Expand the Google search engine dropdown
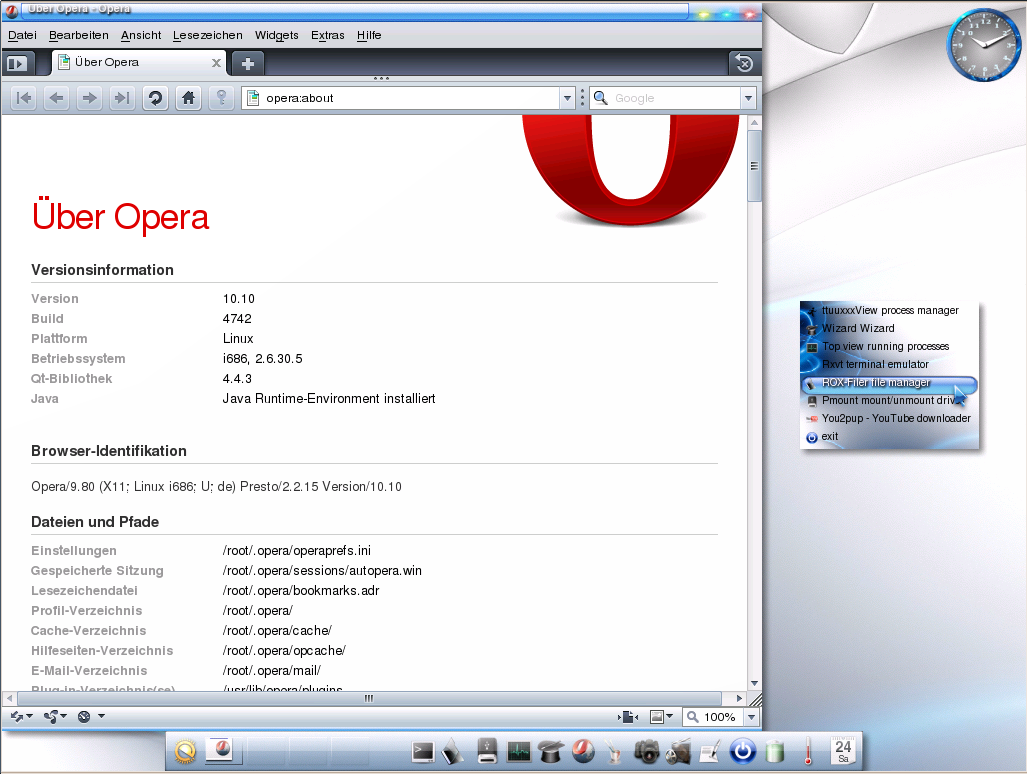Viewport: 1027px width, 774px height. (x=749, y=98)
